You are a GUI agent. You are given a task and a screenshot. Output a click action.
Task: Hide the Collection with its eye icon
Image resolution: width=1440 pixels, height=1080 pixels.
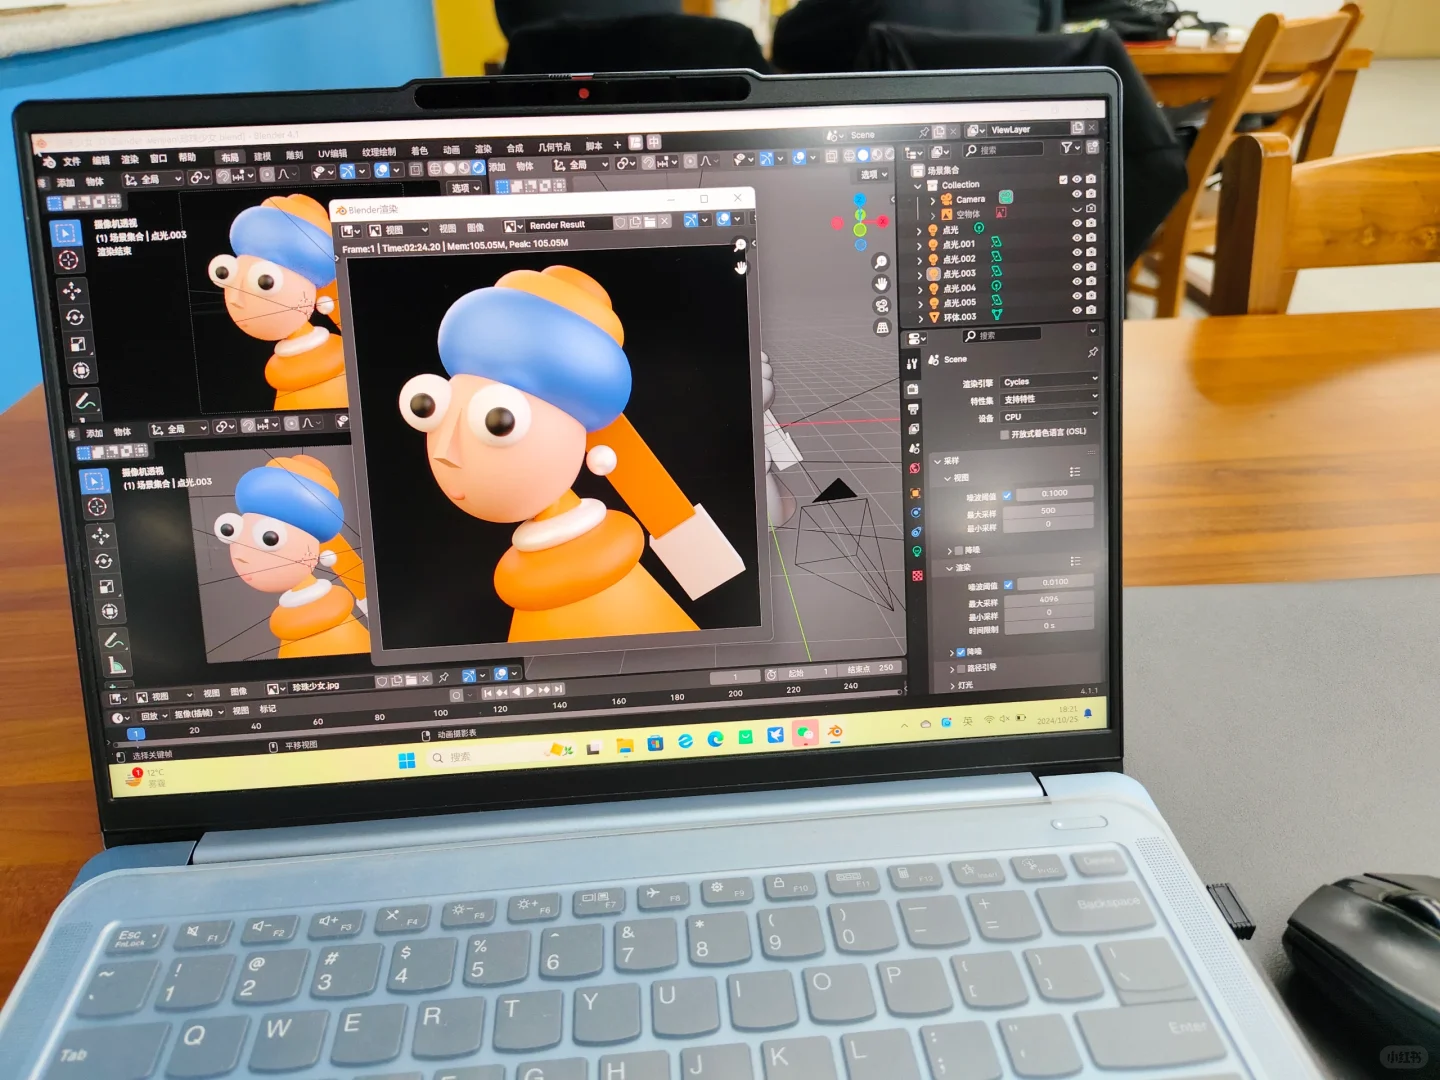(1077, 180)
